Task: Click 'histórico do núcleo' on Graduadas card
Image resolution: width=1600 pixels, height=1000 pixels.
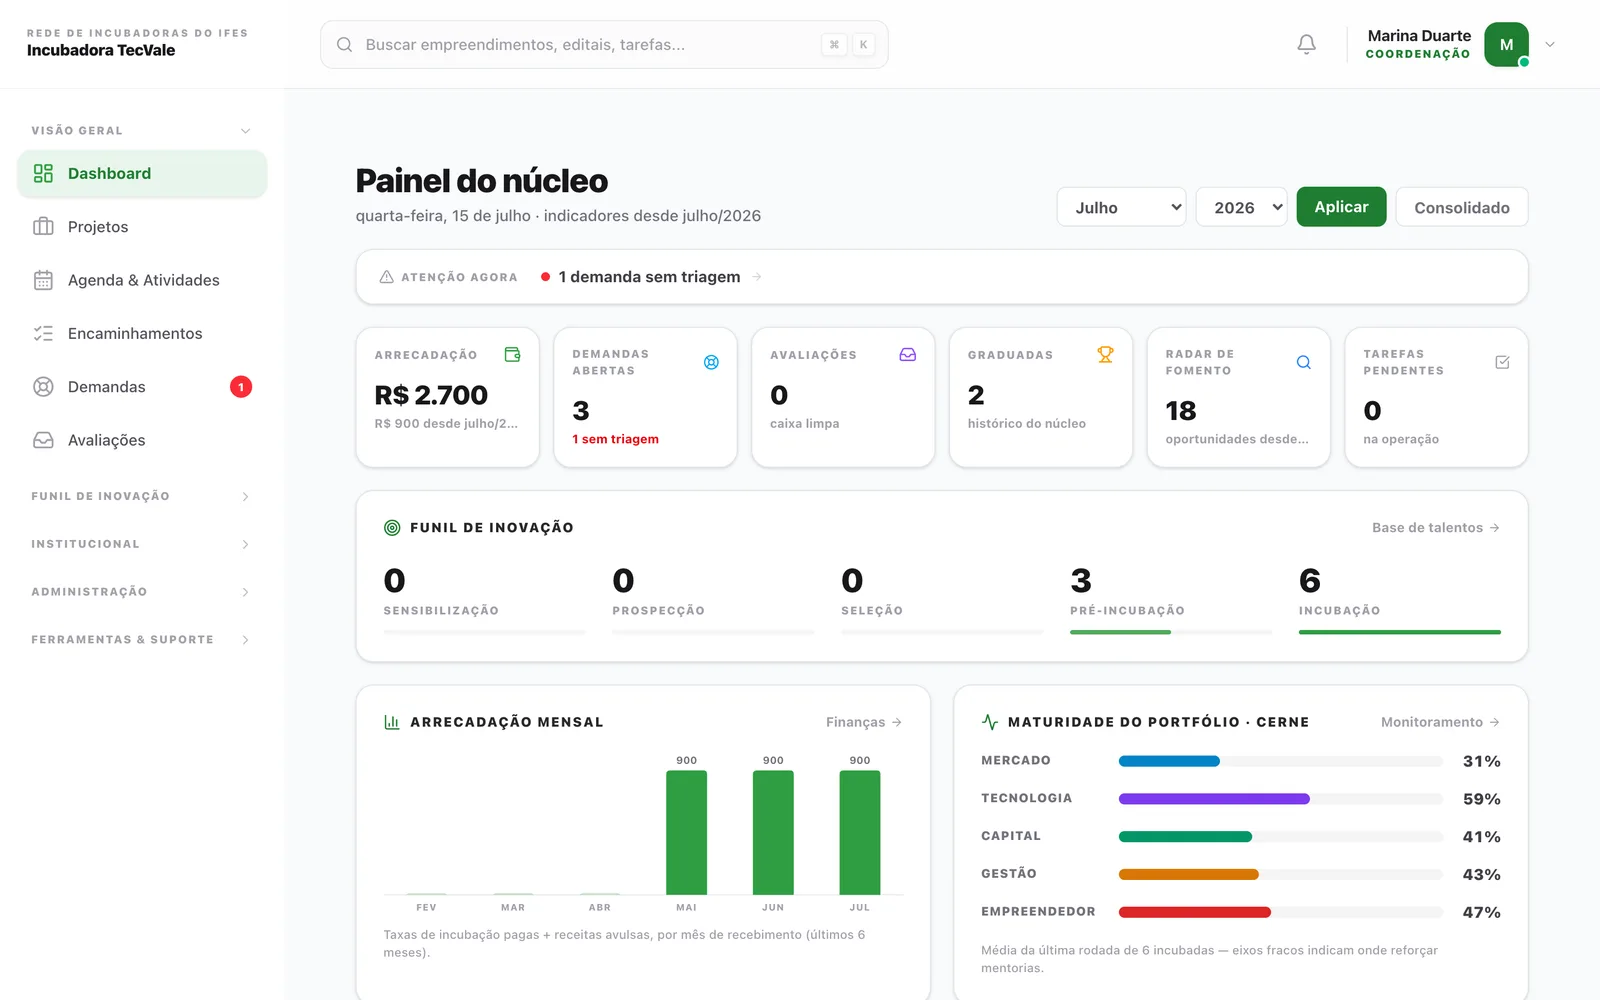Action: pyautogui.click(x=1026, y=424)
